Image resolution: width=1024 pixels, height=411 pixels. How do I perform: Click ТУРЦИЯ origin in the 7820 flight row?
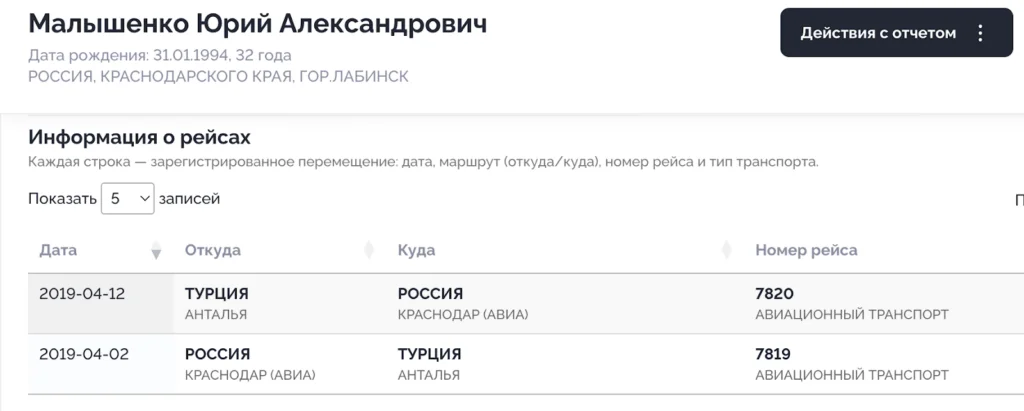coord(216,294)
